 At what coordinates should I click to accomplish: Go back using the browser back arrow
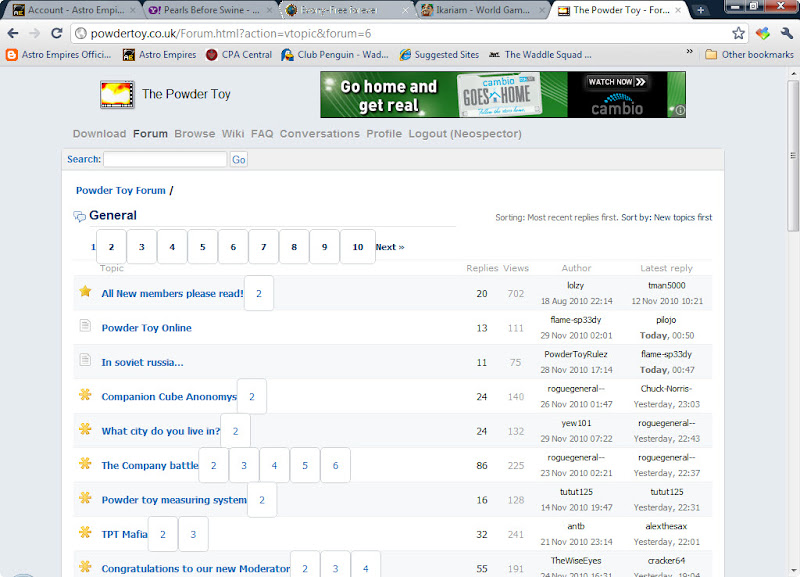click(x=13, y=34)
